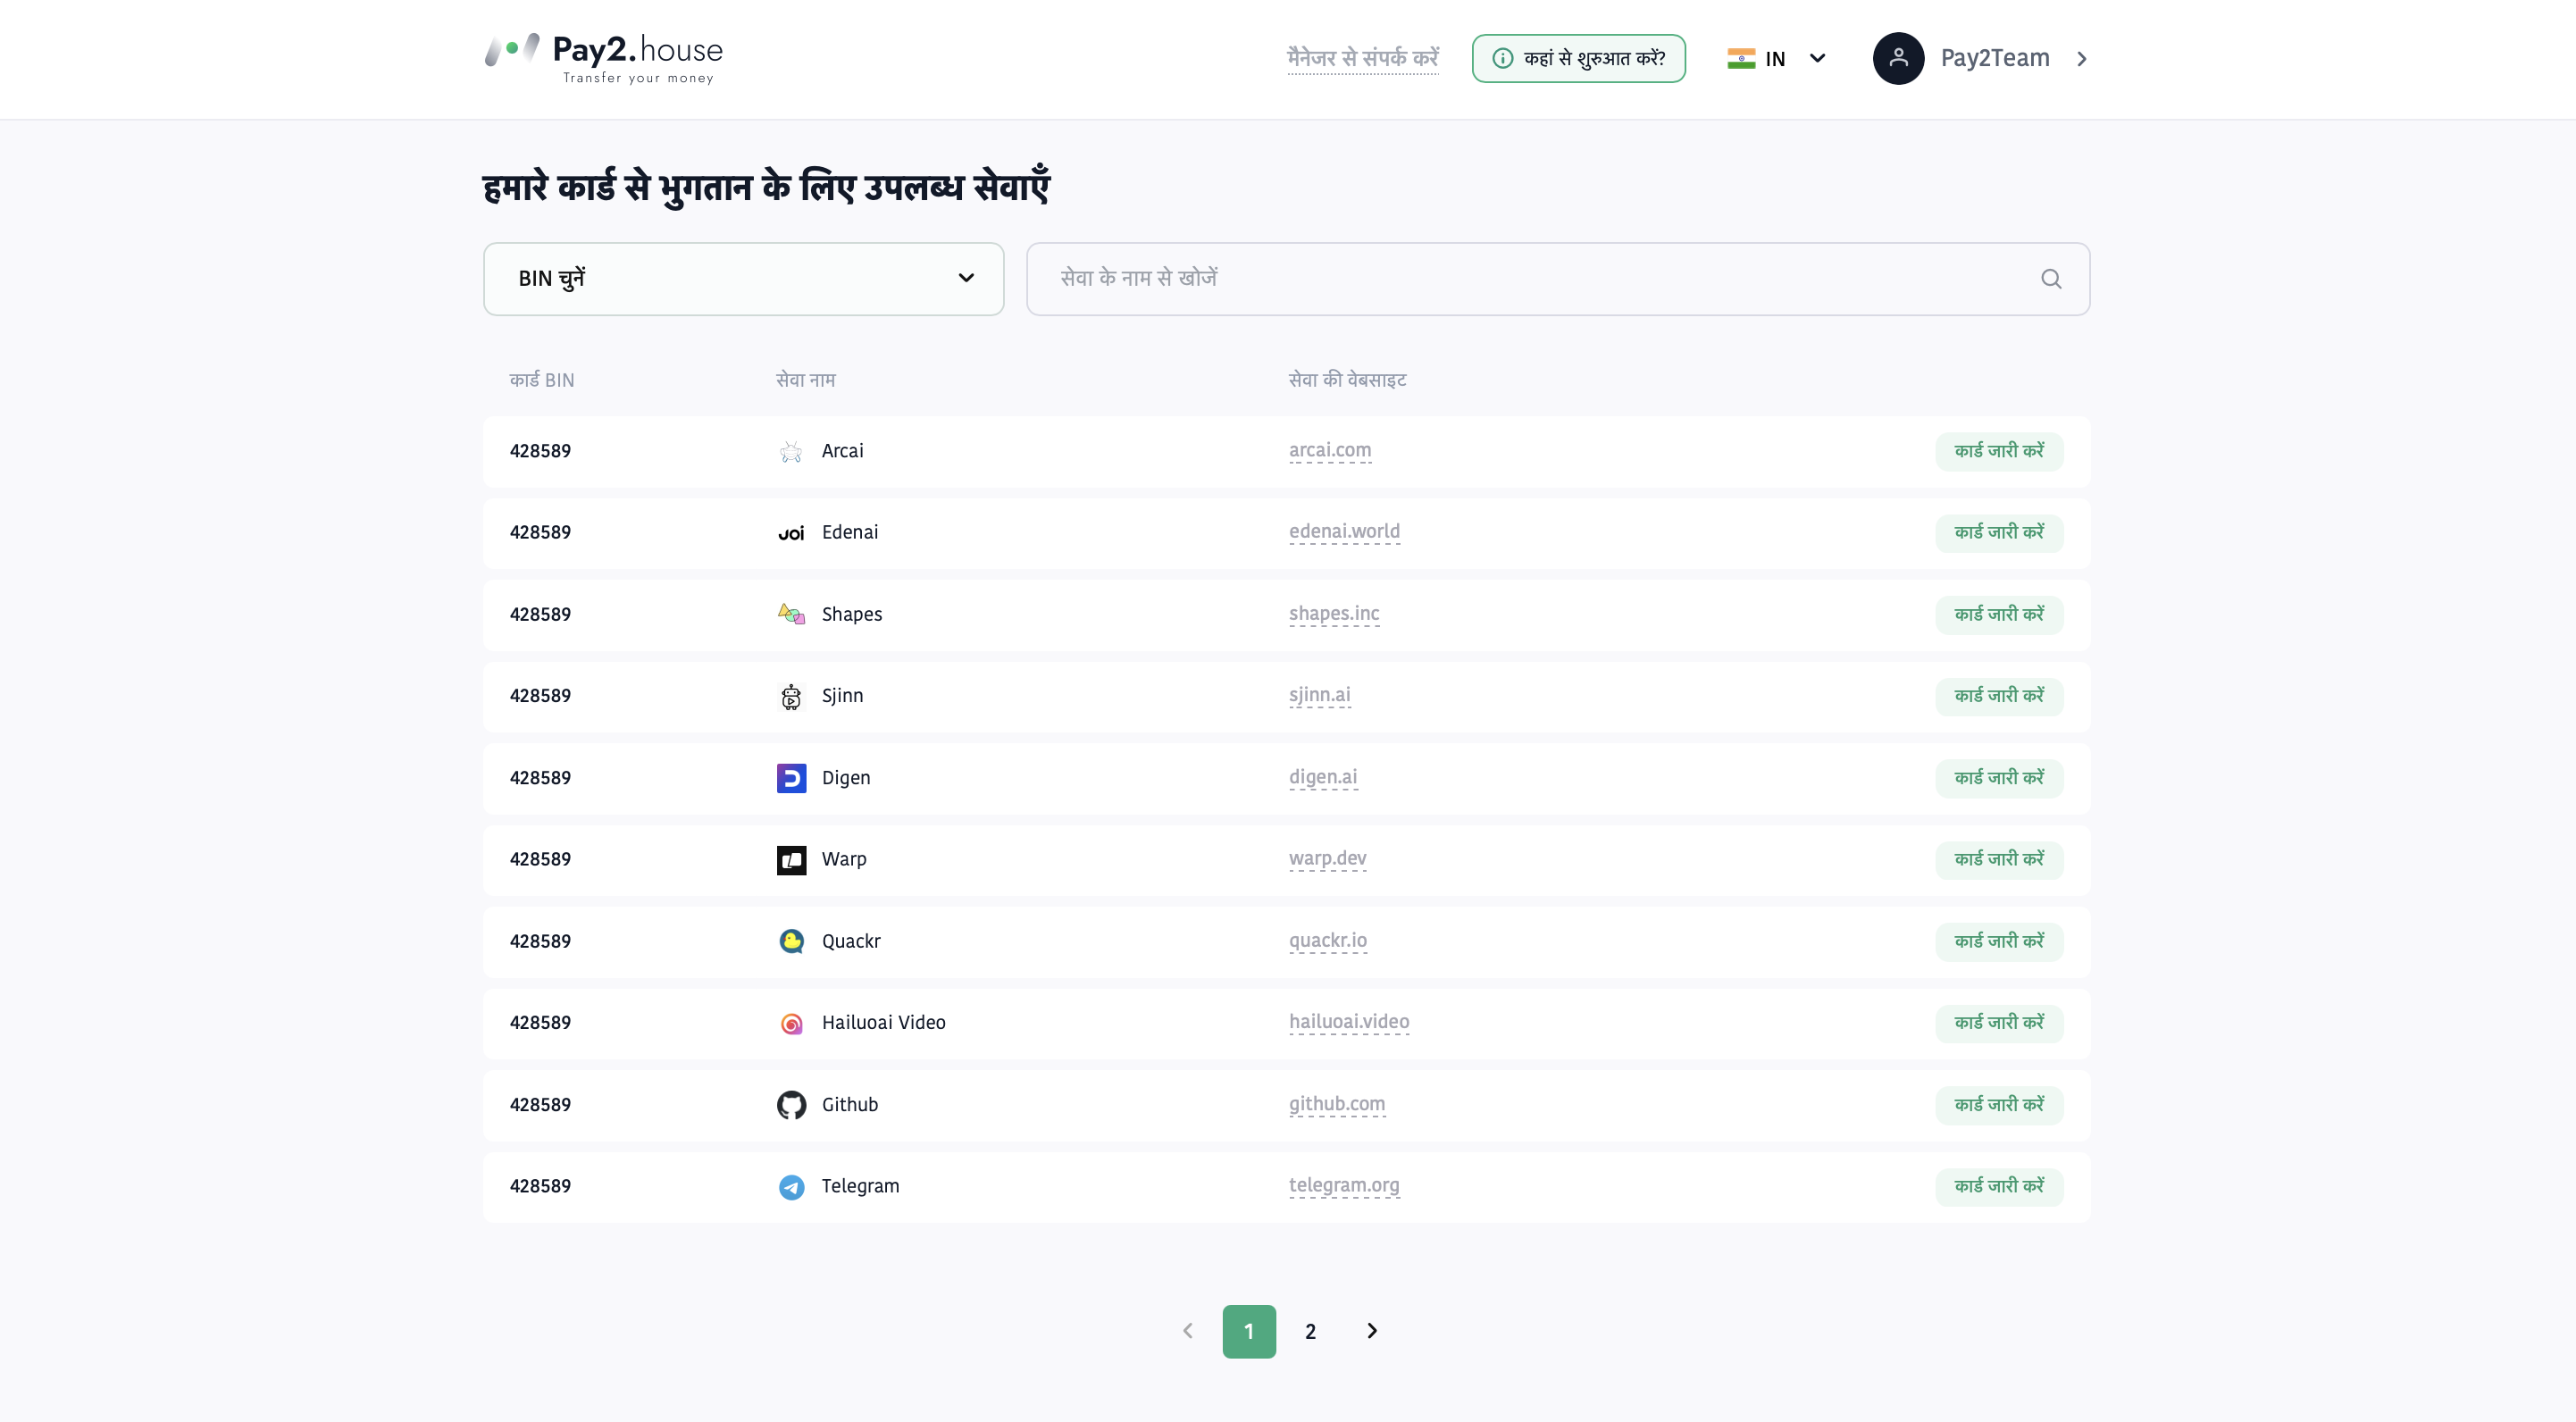Click the कार्ड BIN column header
The image size is (2576, 1422).
tap(542, 380)
